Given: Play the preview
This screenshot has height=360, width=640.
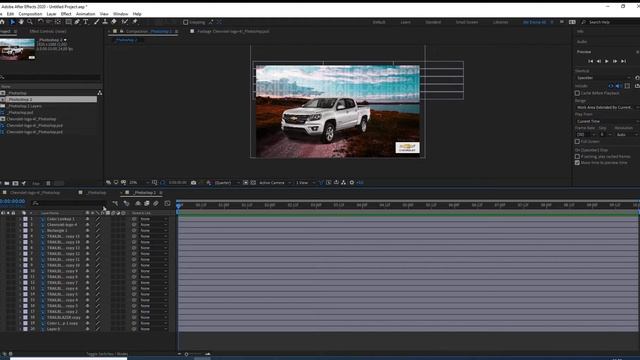Looking at the screenshot, I should (x=607, y=61).
